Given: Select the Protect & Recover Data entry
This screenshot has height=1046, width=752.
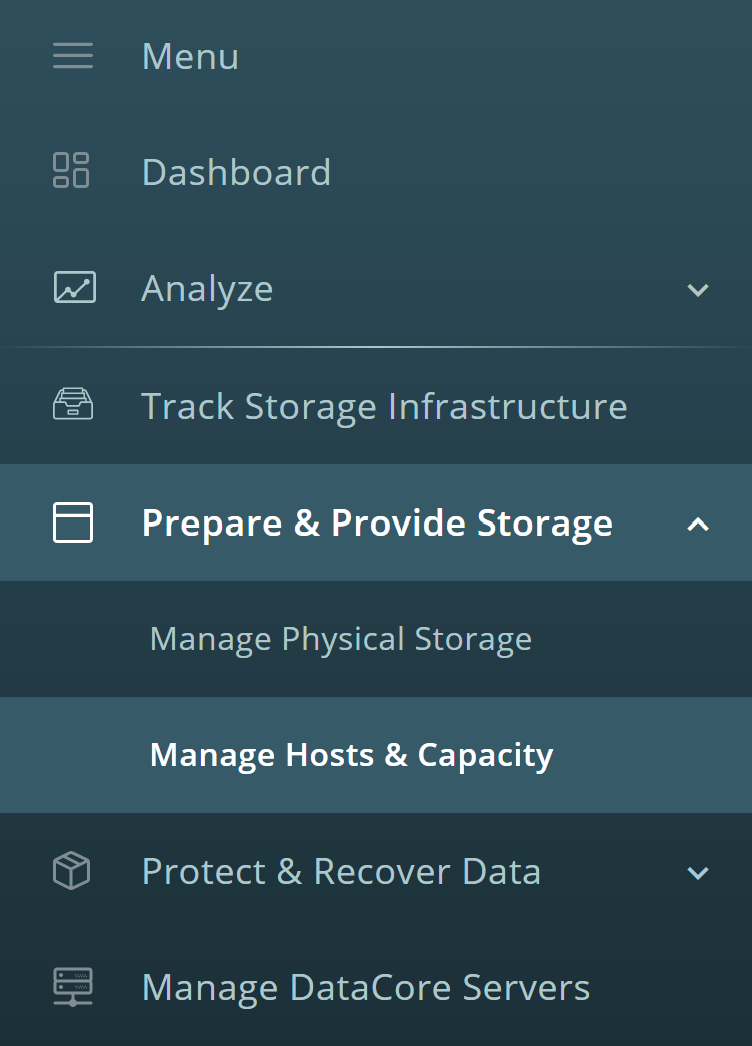Looking at the screenshot, I should pyautogui.click(x=342, y=871).
